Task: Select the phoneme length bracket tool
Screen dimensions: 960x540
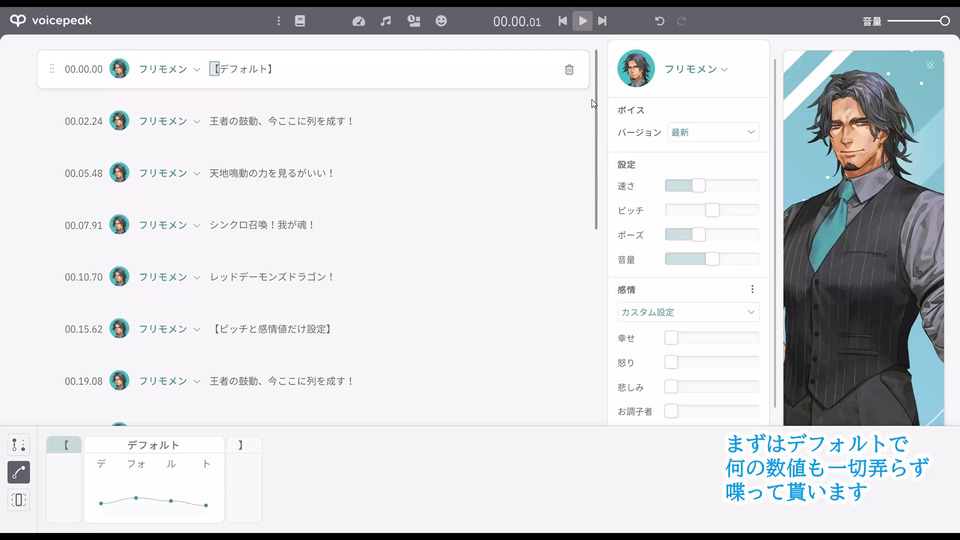Action: (19, 500)
